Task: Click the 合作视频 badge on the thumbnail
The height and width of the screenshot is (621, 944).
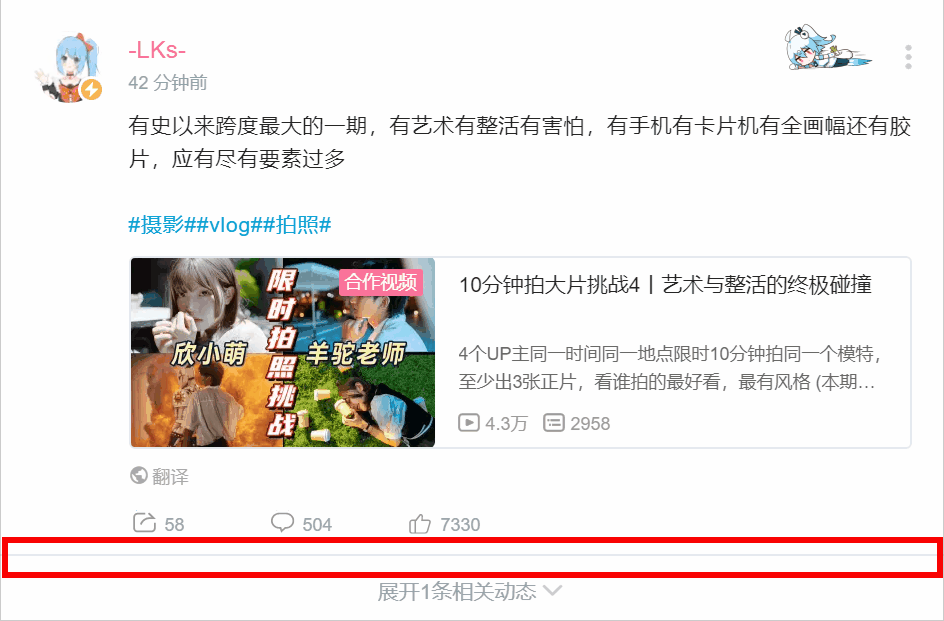Action: pyautogui.click(x=381, y=282)
